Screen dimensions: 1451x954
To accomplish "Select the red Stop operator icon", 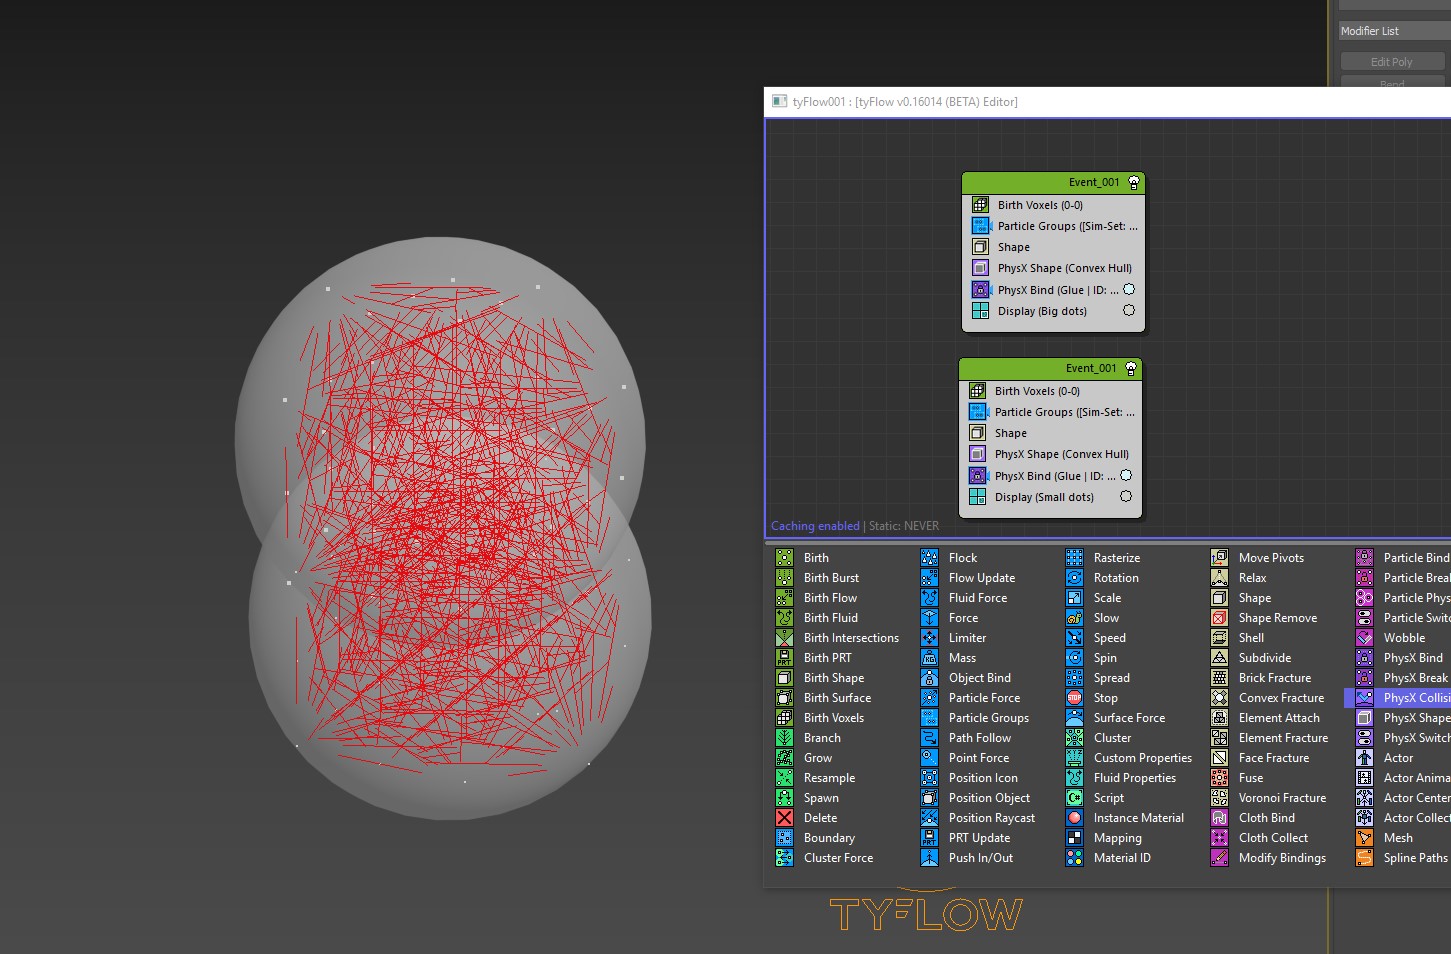I will pyautogui.click(x=1075, y=698).
